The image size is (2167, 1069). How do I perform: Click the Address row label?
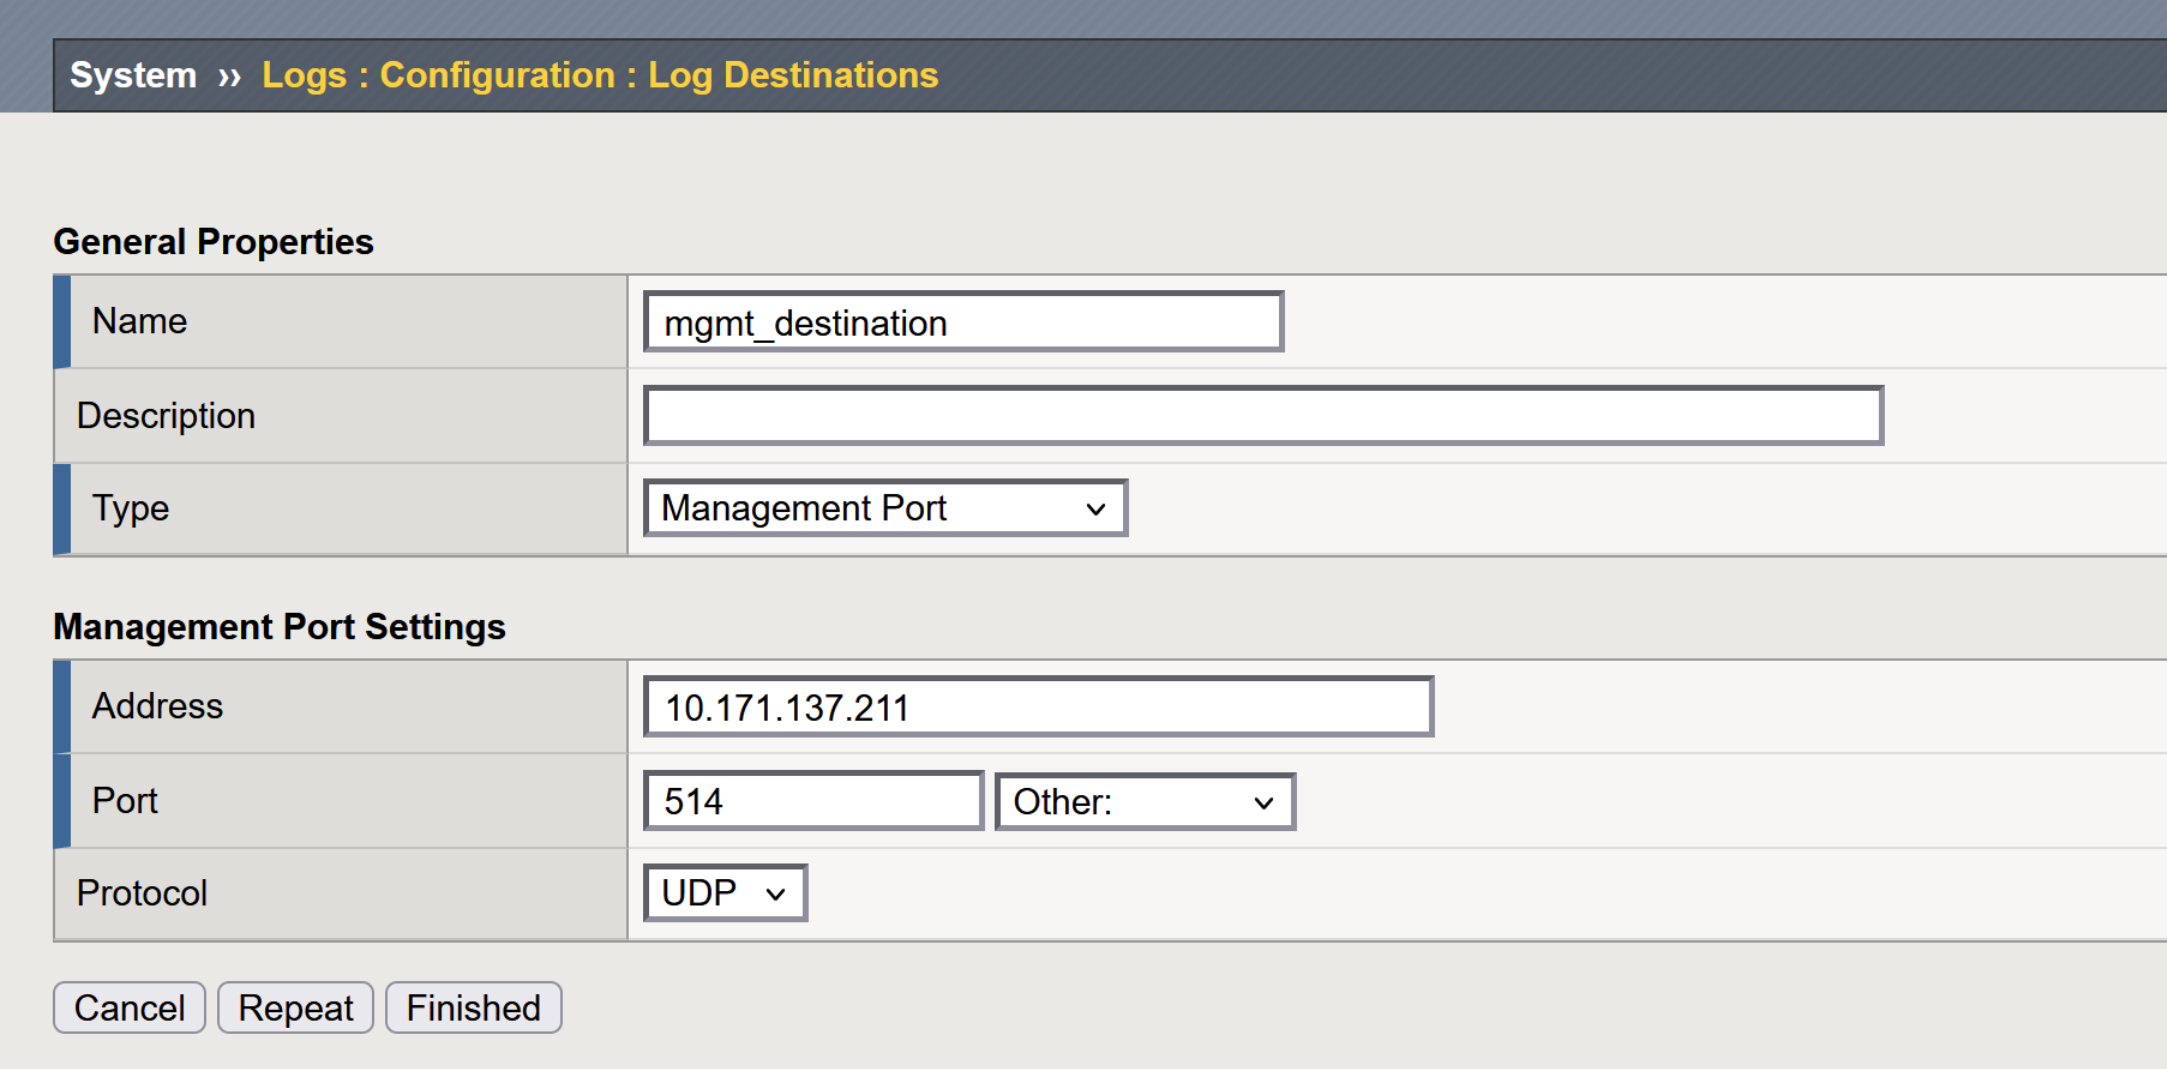click(157, 706)
